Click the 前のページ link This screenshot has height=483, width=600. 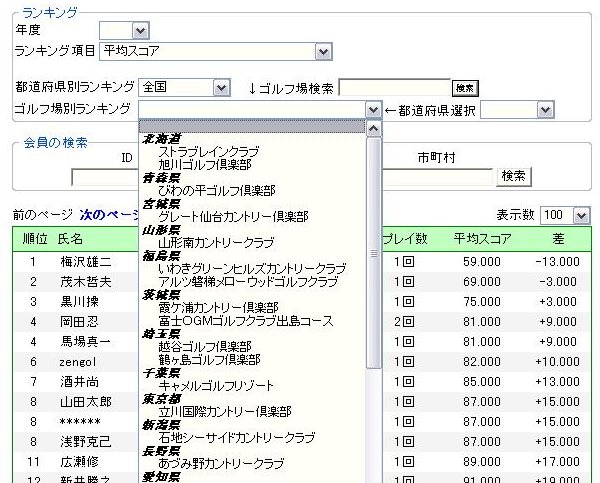click(42, 215)
